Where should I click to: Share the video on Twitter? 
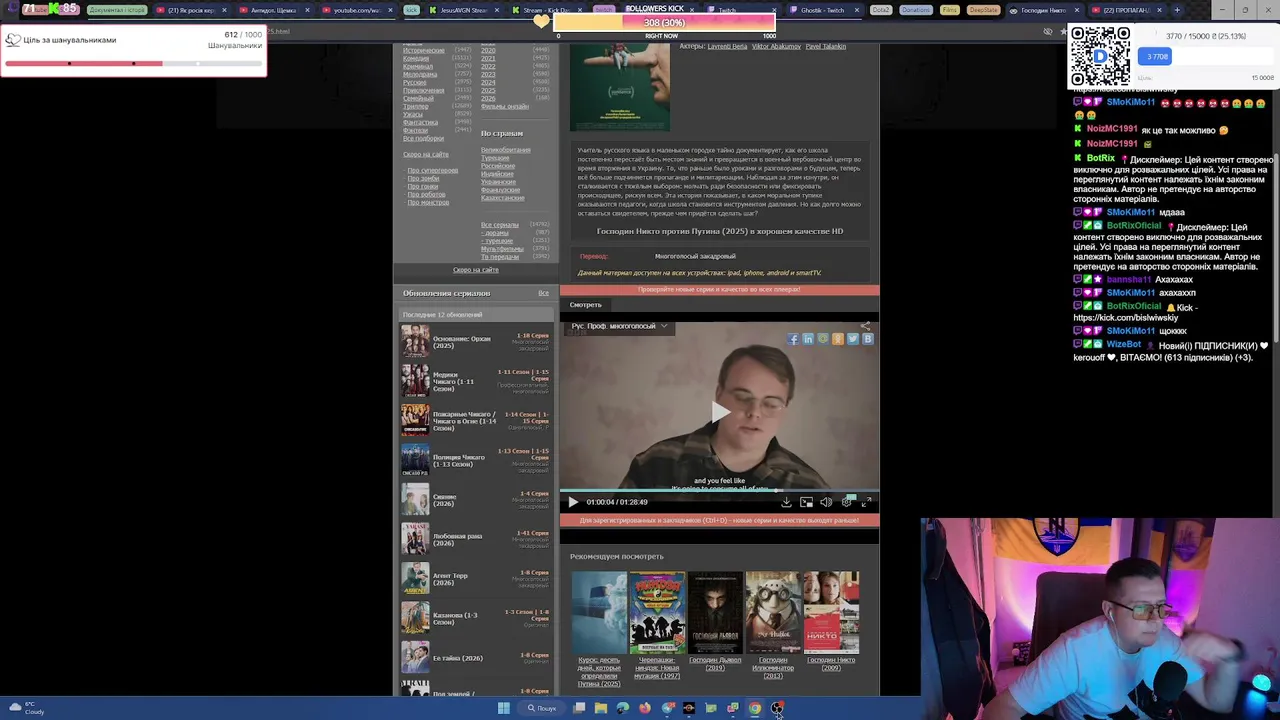click(853, 339)
